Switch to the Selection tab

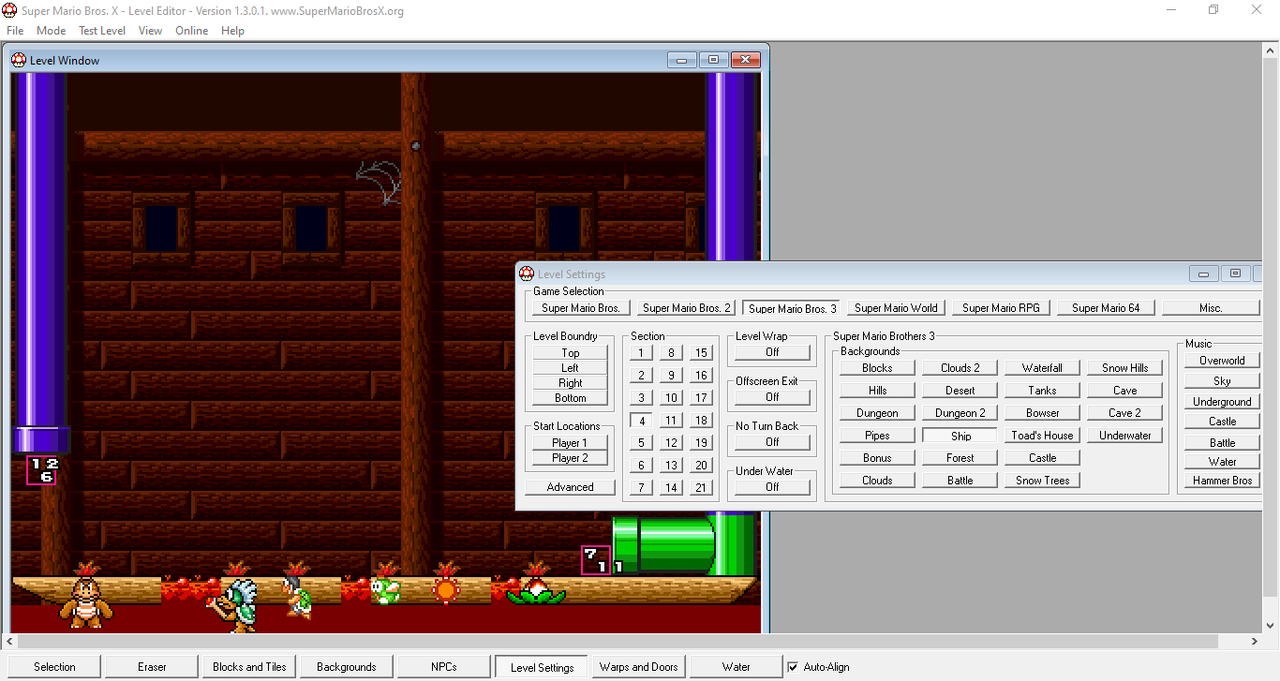55,667
